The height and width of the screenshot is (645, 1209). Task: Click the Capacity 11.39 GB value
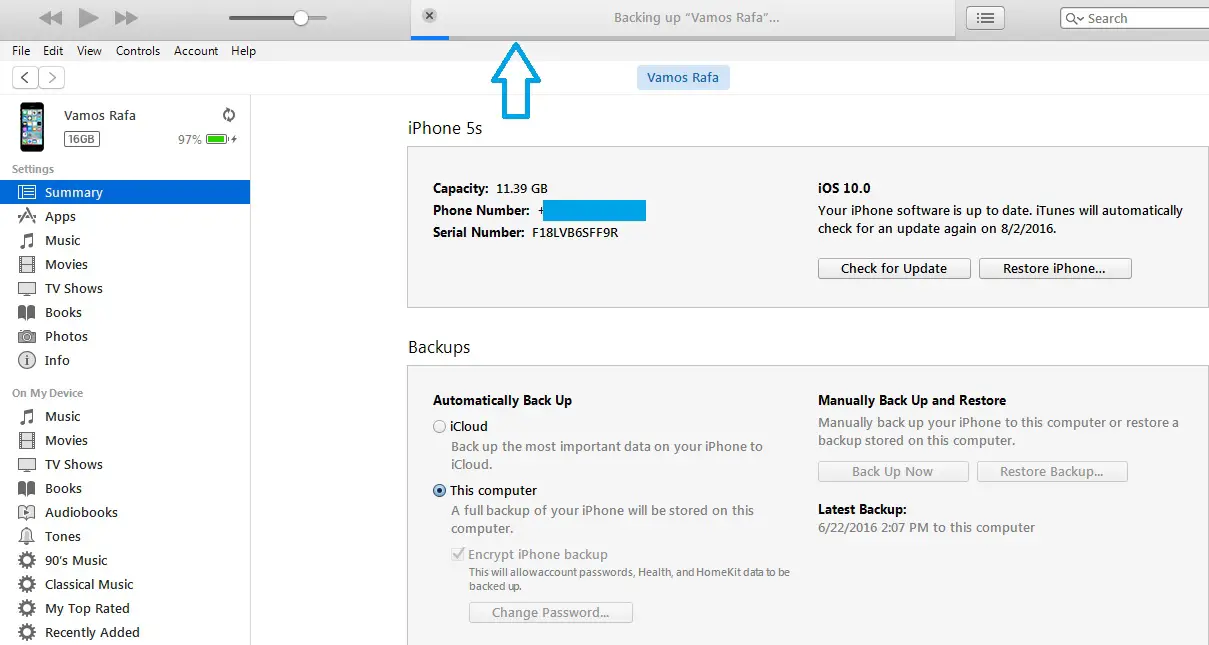pyautogui.click(x=522, y=188)
